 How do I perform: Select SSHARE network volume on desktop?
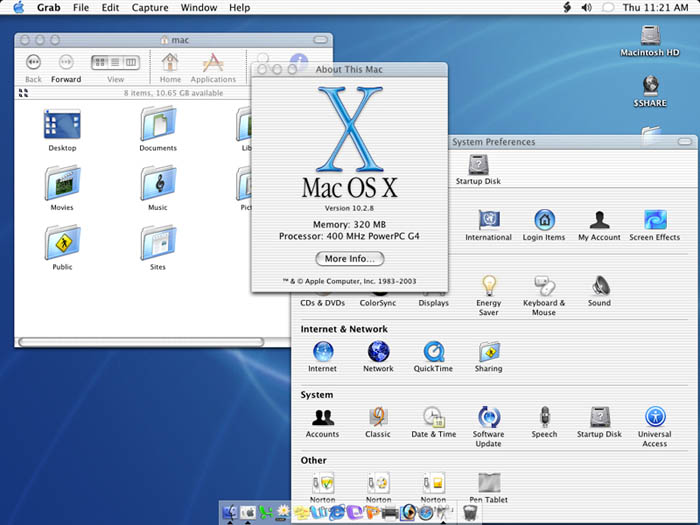coord(650,92)
